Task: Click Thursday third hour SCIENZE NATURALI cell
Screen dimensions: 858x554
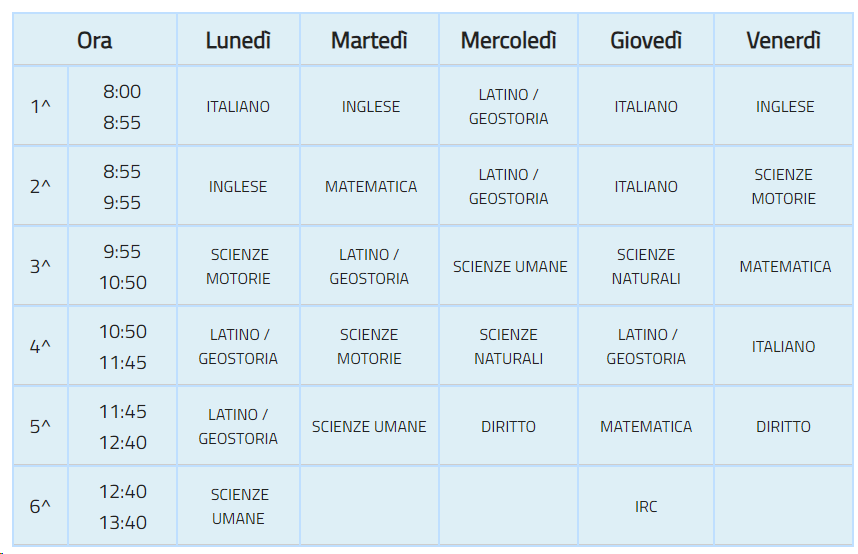Action: click(x=646, y=266)
